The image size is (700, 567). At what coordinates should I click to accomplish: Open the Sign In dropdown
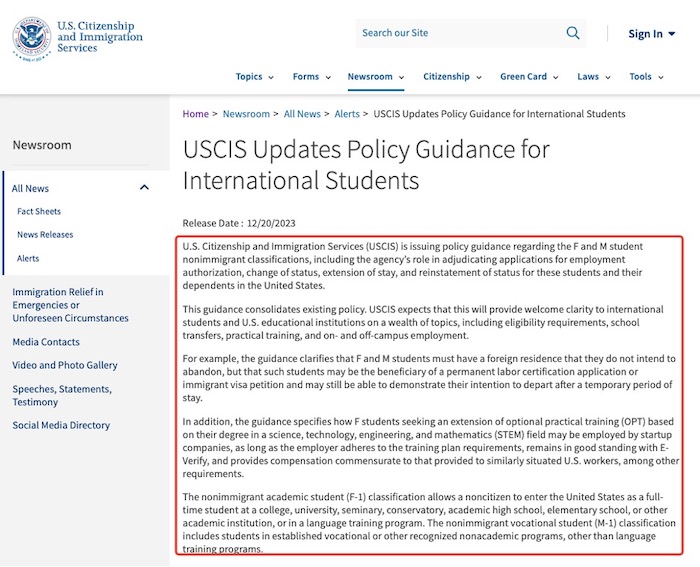(652, 34)
